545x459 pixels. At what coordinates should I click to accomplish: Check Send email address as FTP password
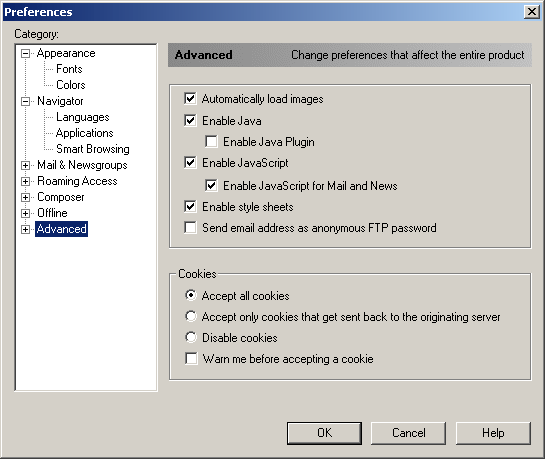pyautogui.click(x=190, y=228)
